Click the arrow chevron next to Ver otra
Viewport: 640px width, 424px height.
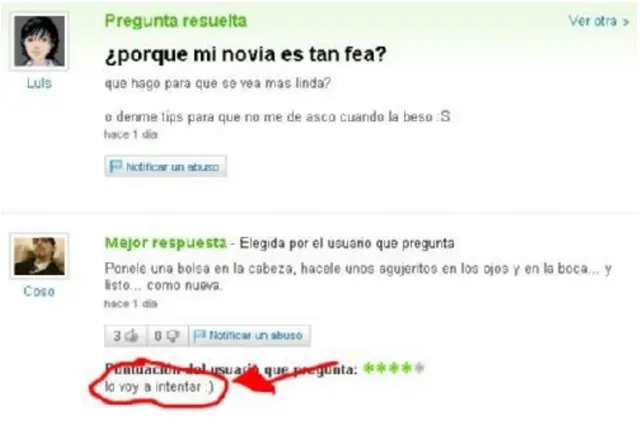[625, 22]
